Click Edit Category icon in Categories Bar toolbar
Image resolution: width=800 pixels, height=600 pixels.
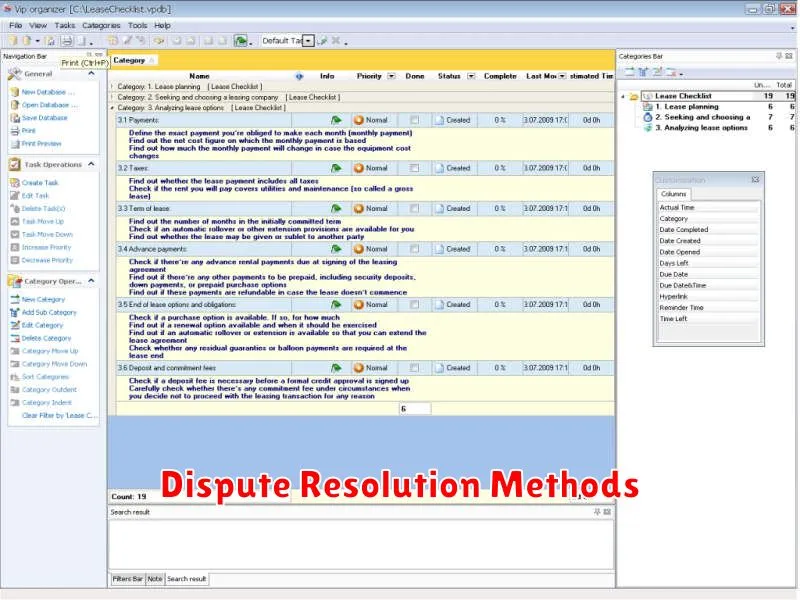pos(657,72)
